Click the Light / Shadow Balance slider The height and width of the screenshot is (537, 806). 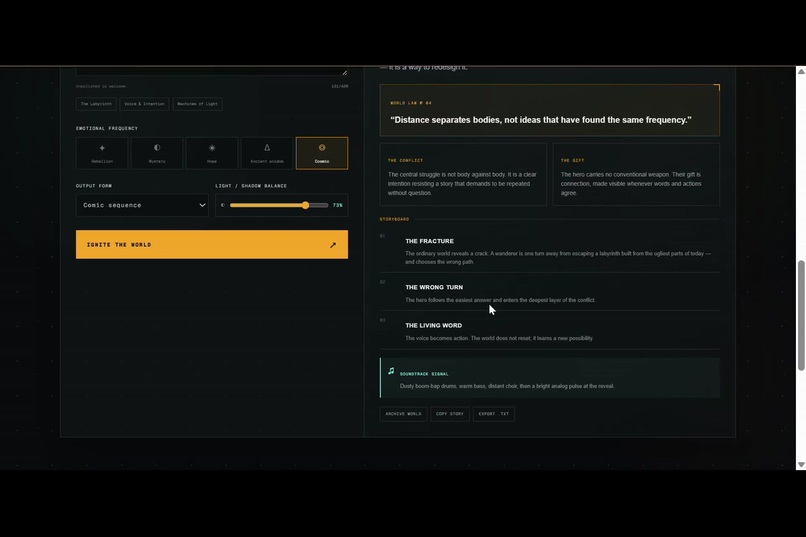coord(279,205)
